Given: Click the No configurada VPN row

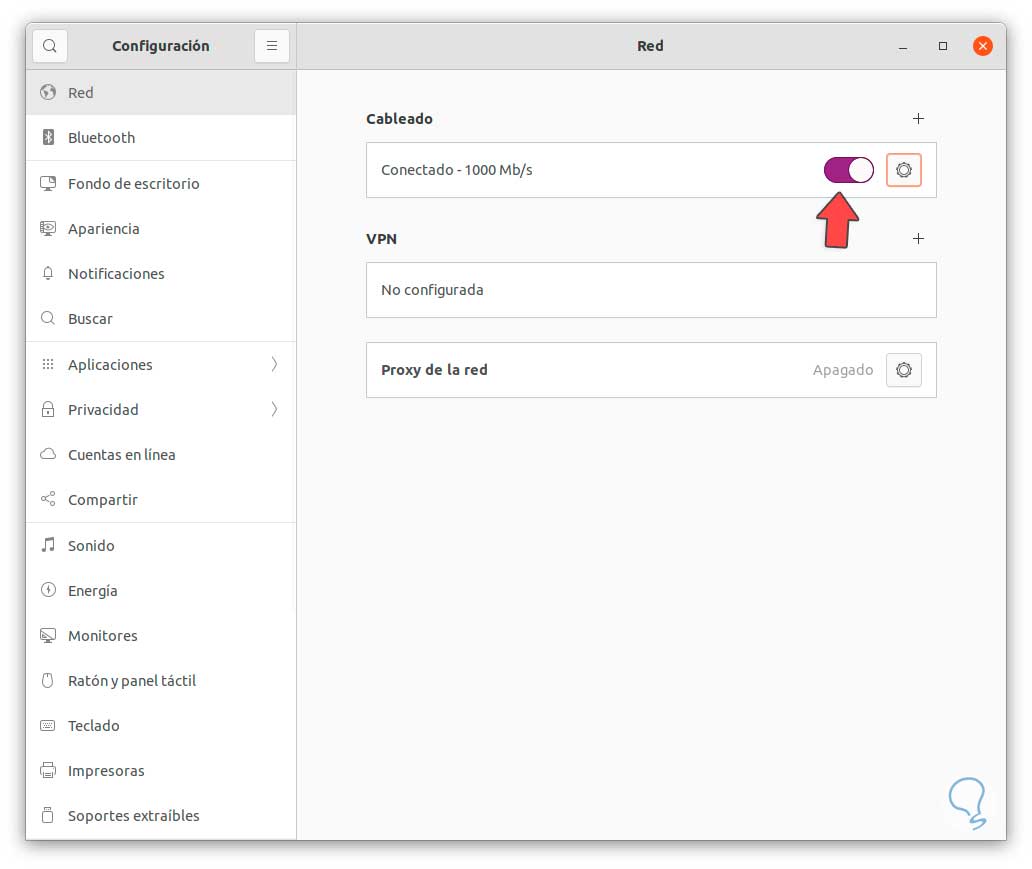Looking at the screenshot, I should point(651,290).
